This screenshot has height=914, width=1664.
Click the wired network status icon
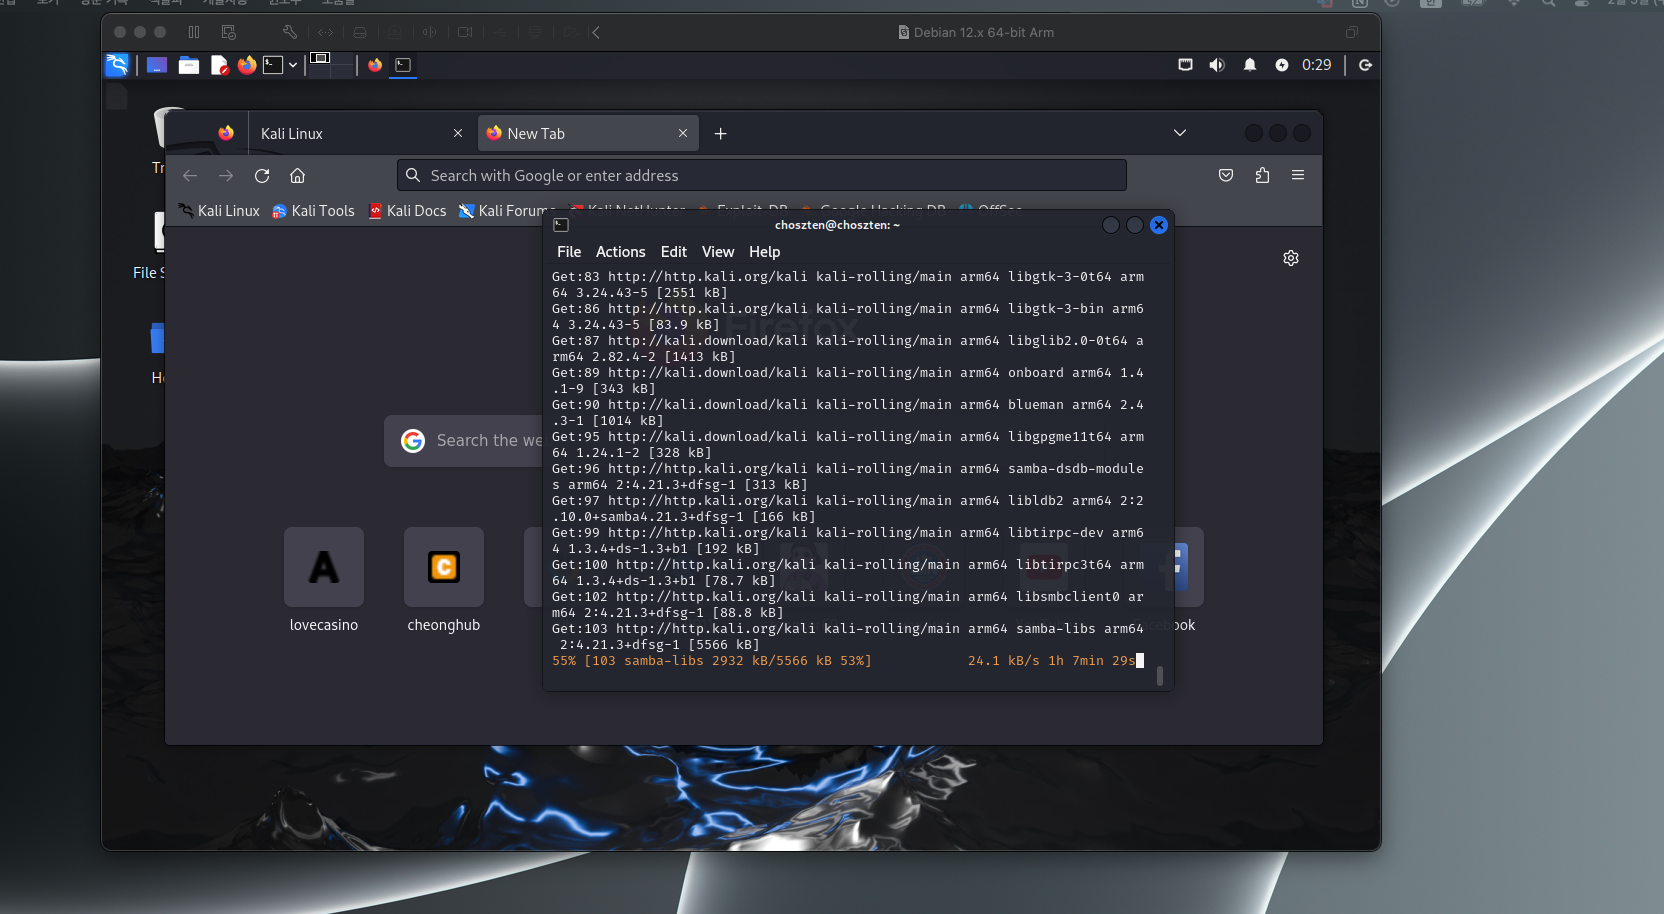click(1185, 65)
